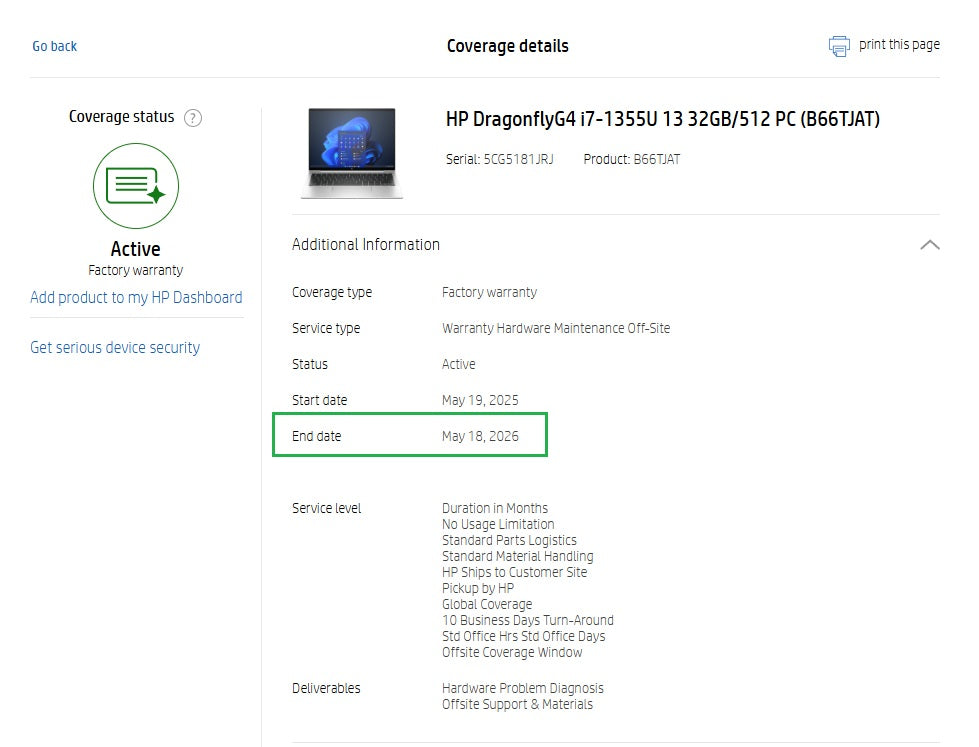The height and width of the screenshot is (747, 979).
Task: Click Go back to return to search
Action: 54,46
